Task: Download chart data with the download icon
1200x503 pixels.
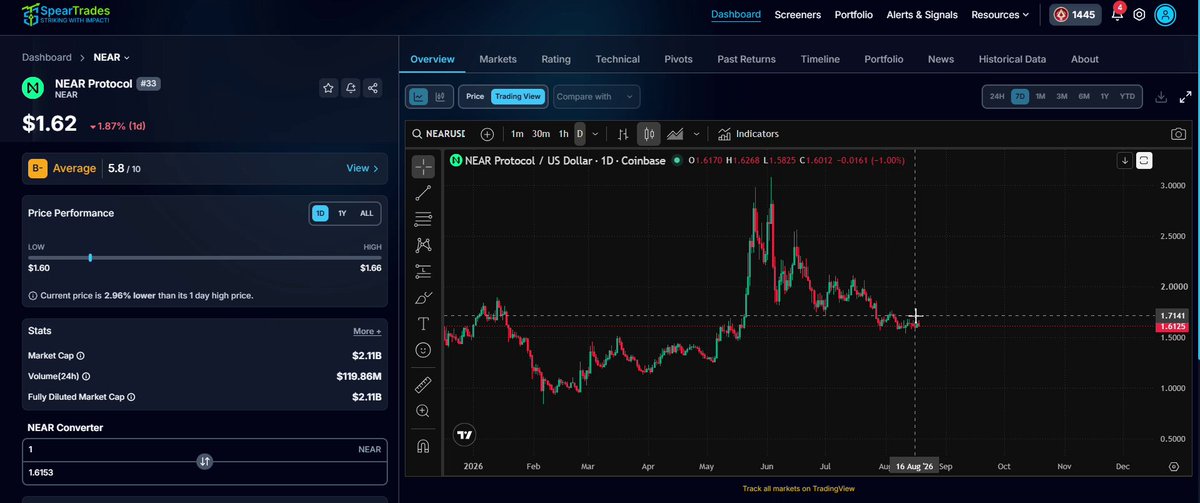Action: click(x=1161, y=97)
